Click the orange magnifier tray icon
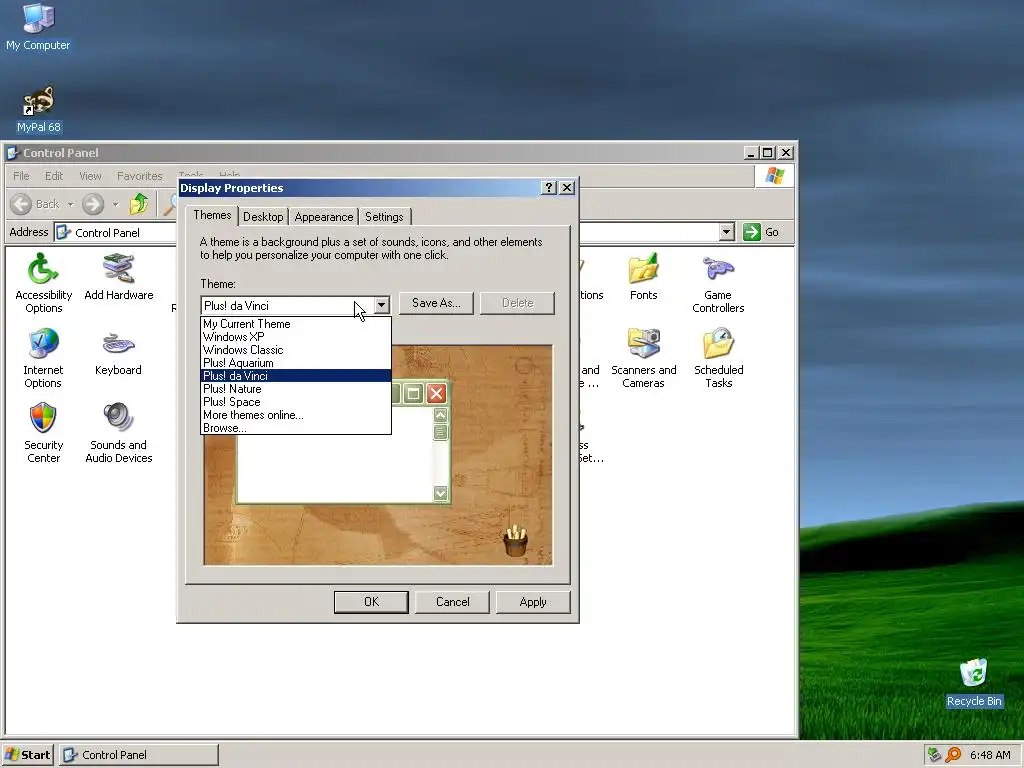The height and width of the screenshot is (768, 1024). [953, 755]
